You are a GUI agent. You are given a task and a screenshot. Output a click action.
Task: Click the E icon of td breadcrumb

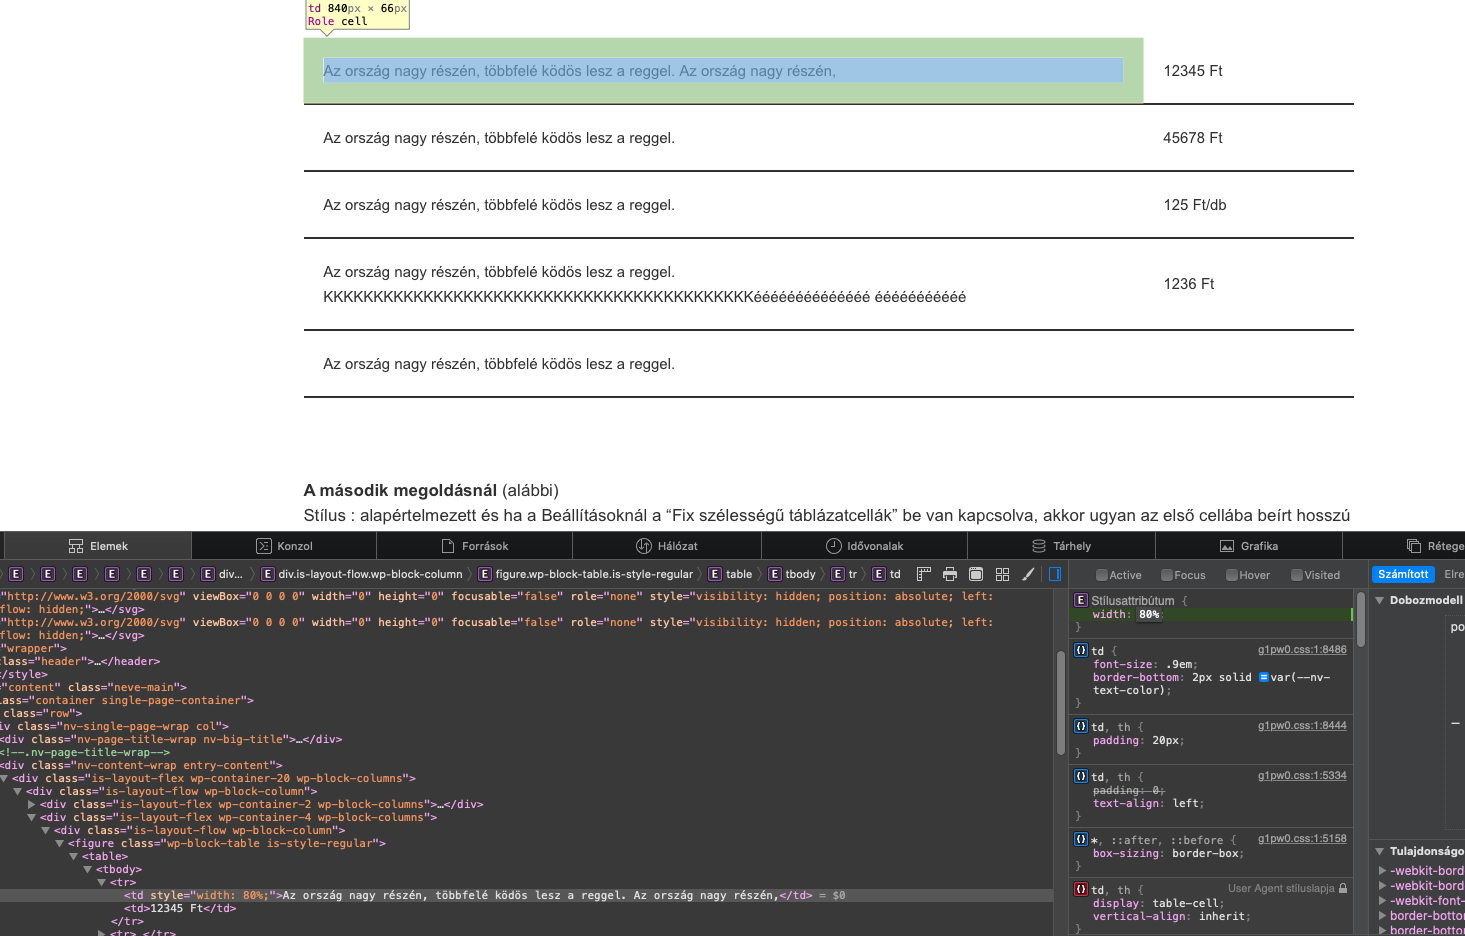879,574
